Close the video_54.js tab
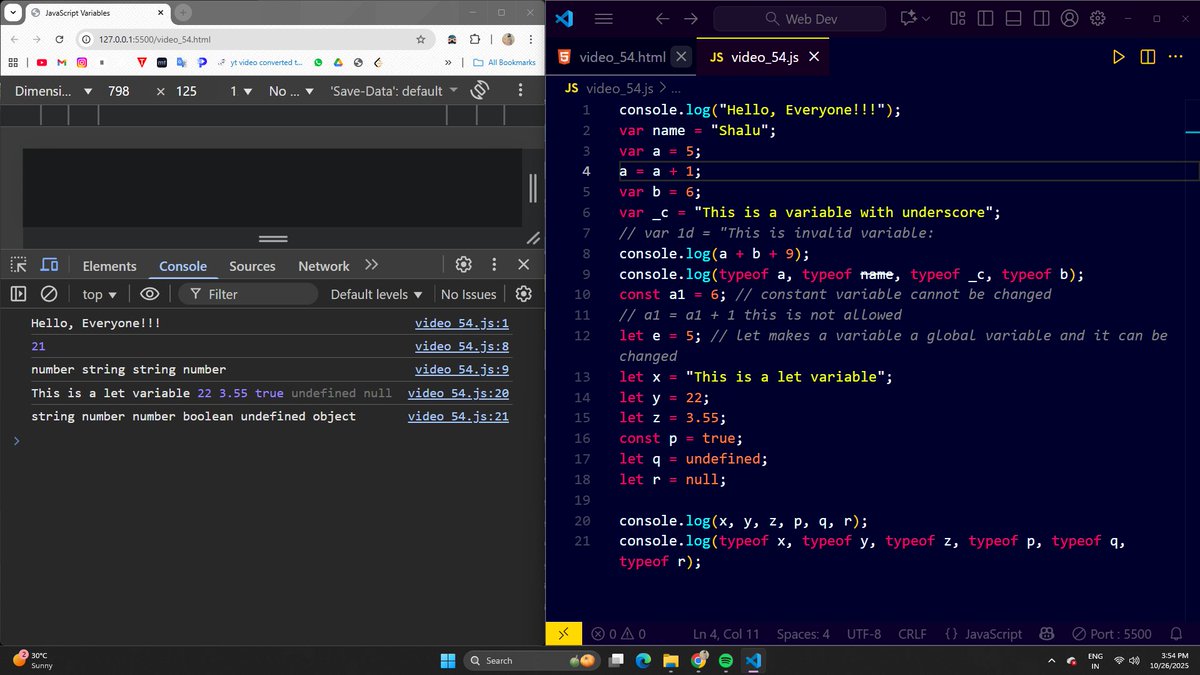Screen dimensions: 1200x675 (814, 57)
